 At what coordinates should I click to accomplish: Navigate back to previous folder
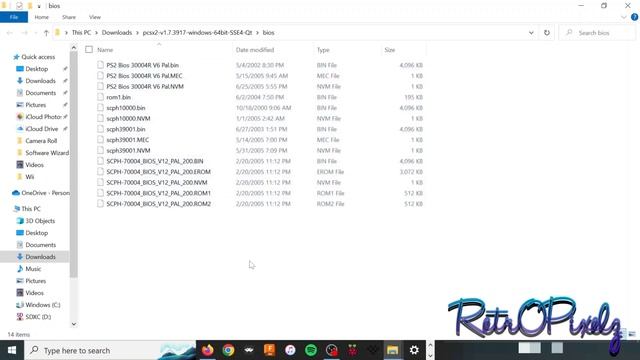pyautogui.click(x=10, y=33)
